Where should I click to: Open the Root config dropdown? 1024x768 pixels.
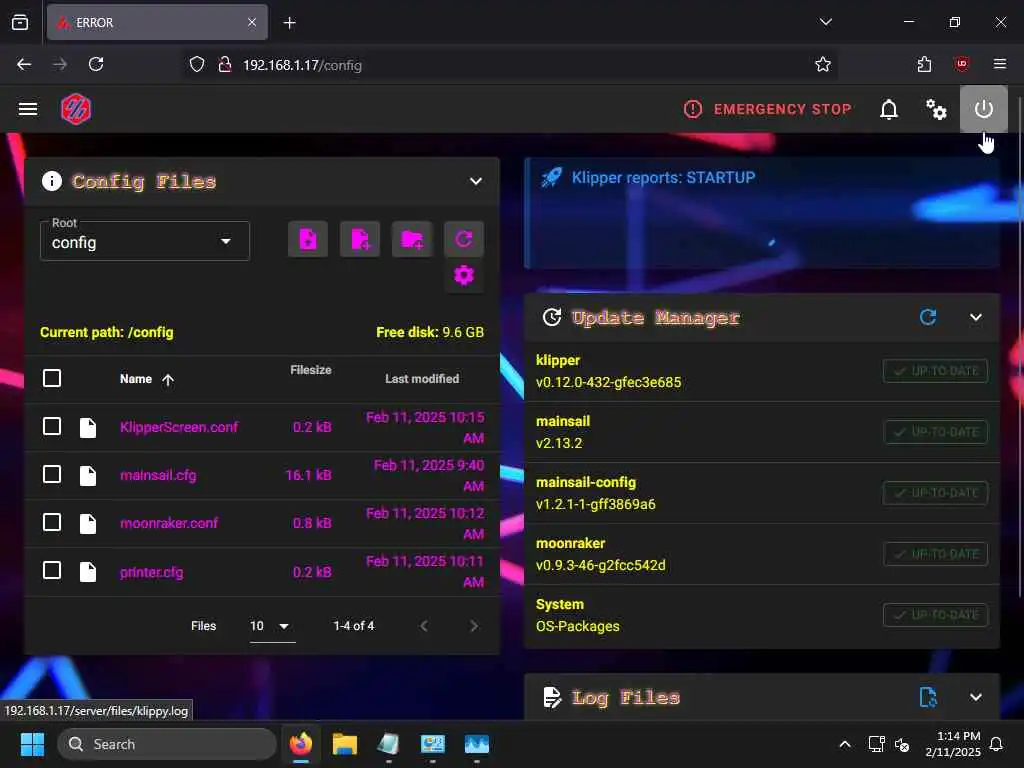tap(144, 241)
